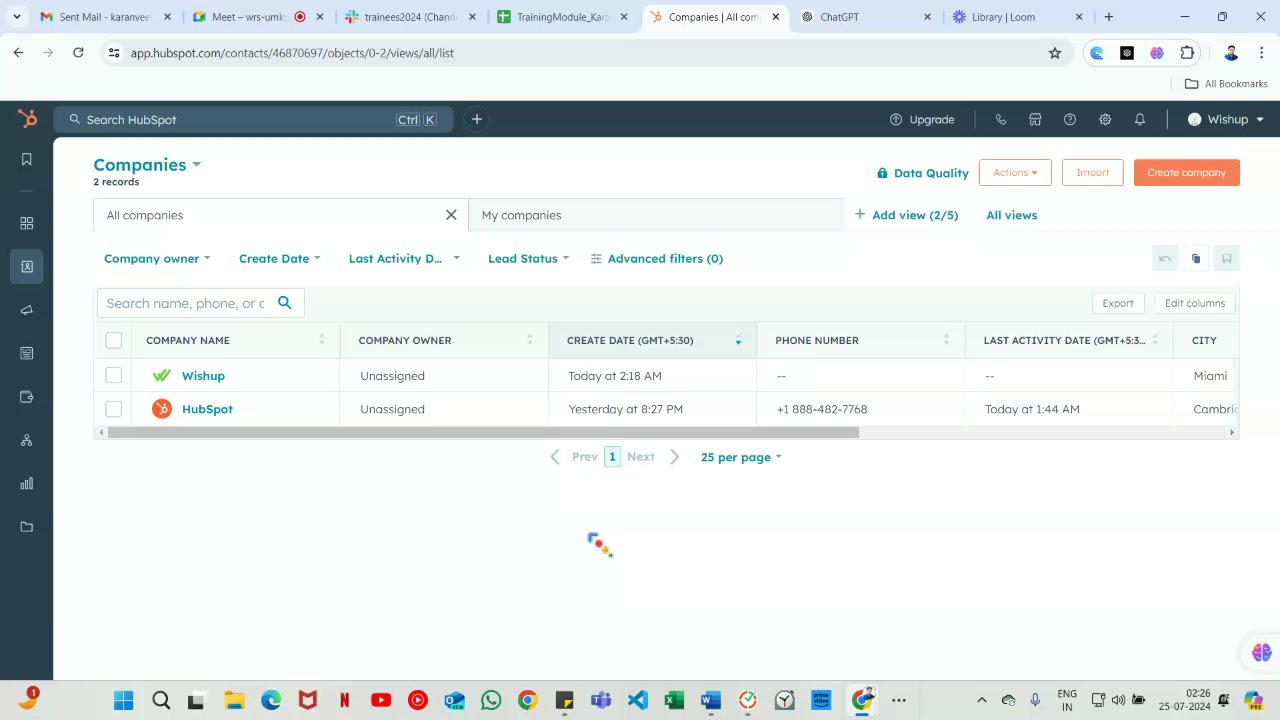Open the Content icon in sidebar
The width and height of the screenshot is (1280, 720).
(27, 353)
